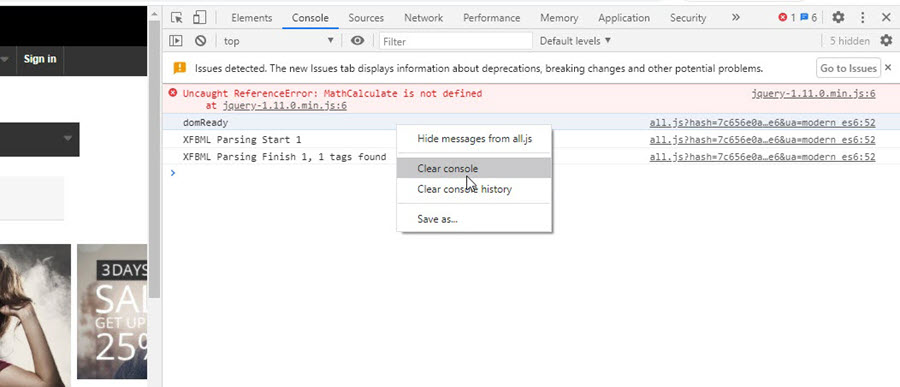Toggle the live expression eye icon

point(358,41)
